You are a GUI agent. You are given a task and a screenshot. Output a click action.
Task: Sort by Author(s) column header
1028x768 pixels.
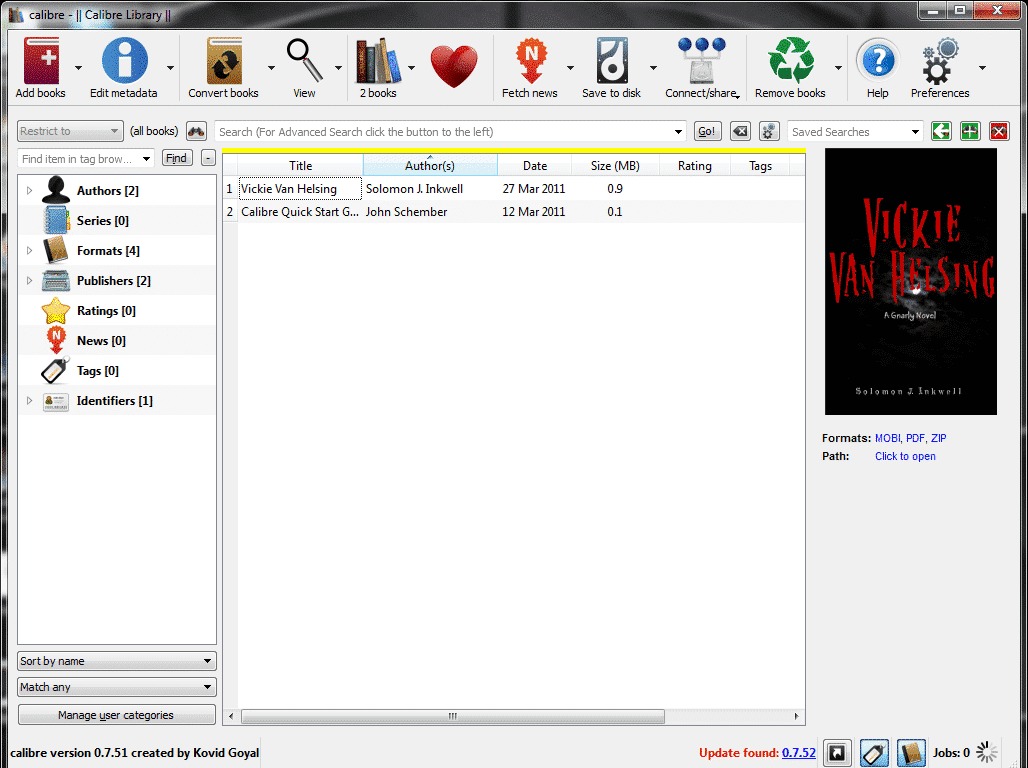pyautogui.click(x=430, y=166)
